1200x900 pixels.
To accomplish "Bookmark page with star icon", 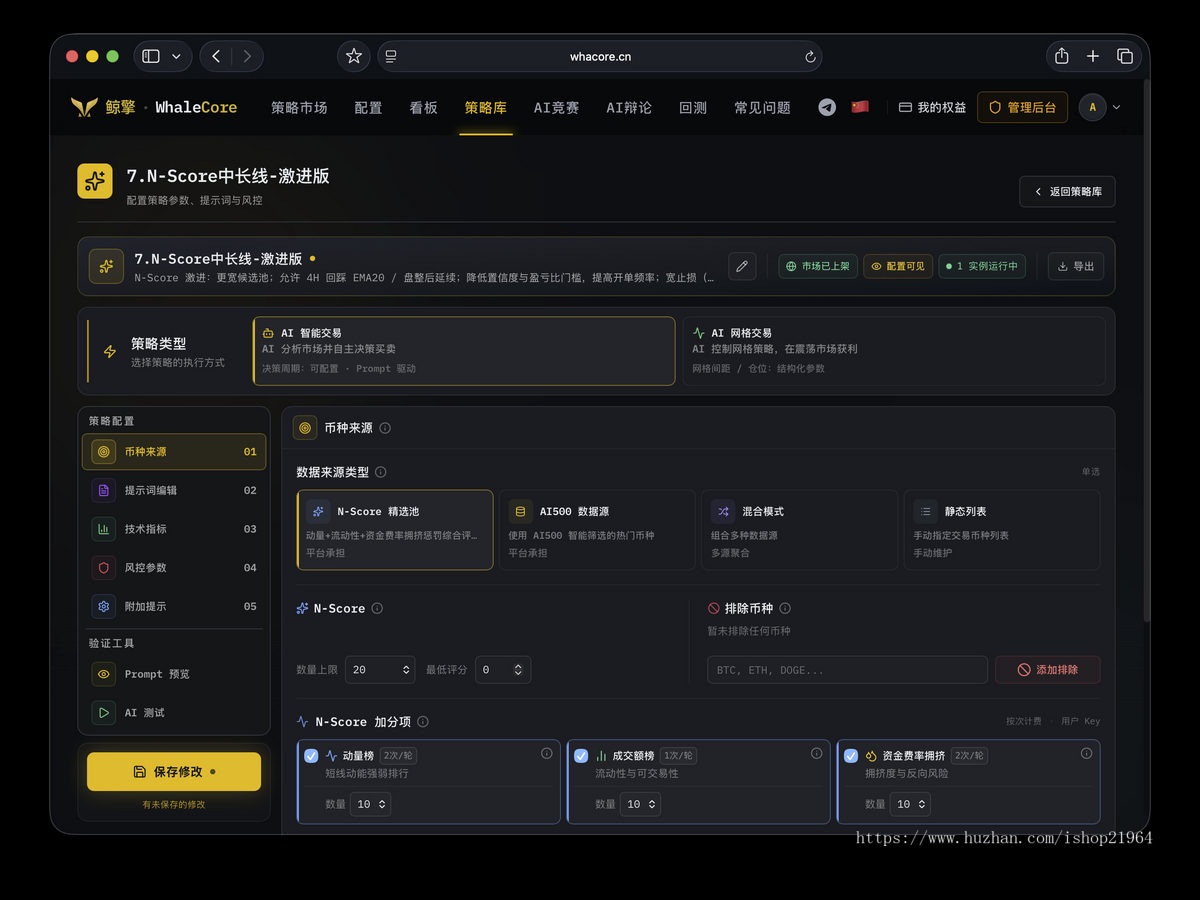I will 353,57.
